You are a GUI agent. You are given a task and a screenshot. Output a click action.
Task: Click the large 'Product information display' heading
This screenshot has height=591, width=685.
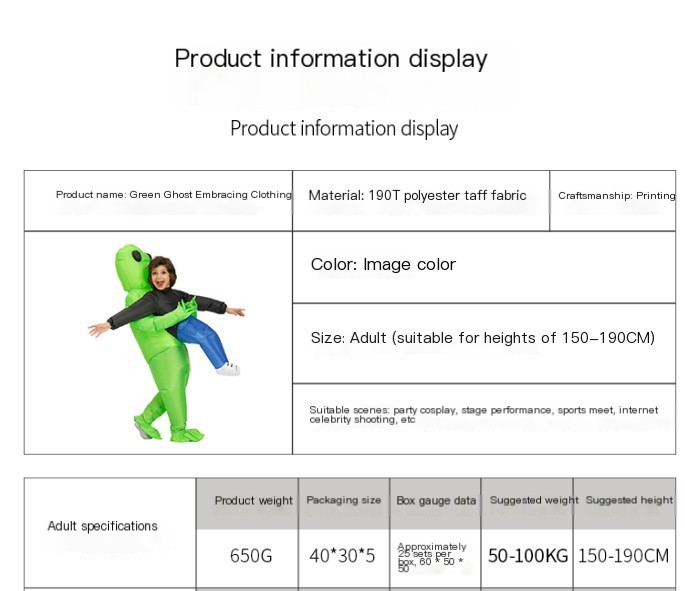(331, 59)
